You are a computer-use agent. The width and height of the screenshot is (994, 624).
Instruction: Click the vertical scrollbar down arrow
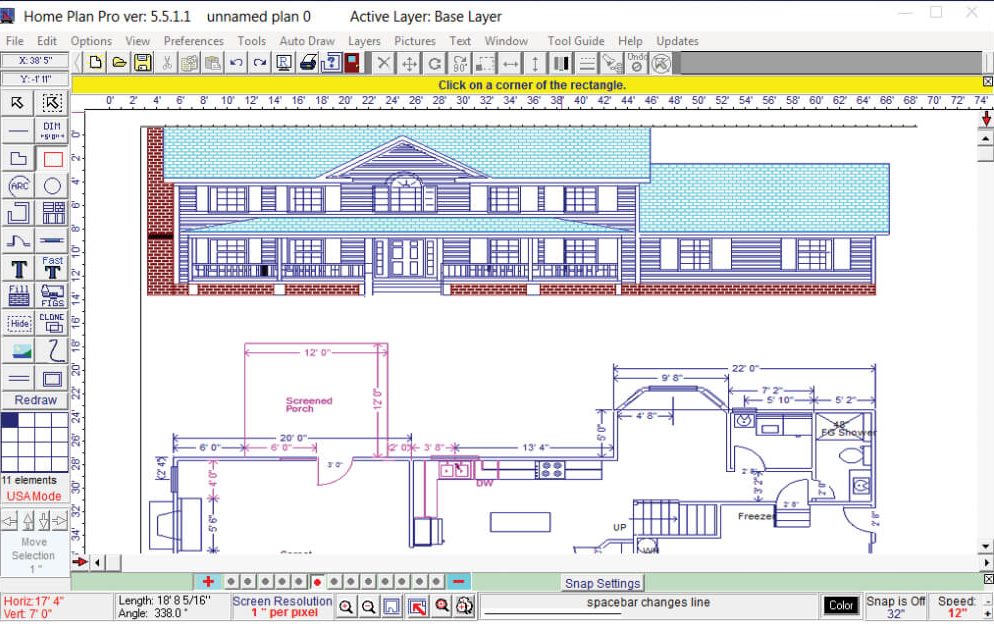click(986, 546)
